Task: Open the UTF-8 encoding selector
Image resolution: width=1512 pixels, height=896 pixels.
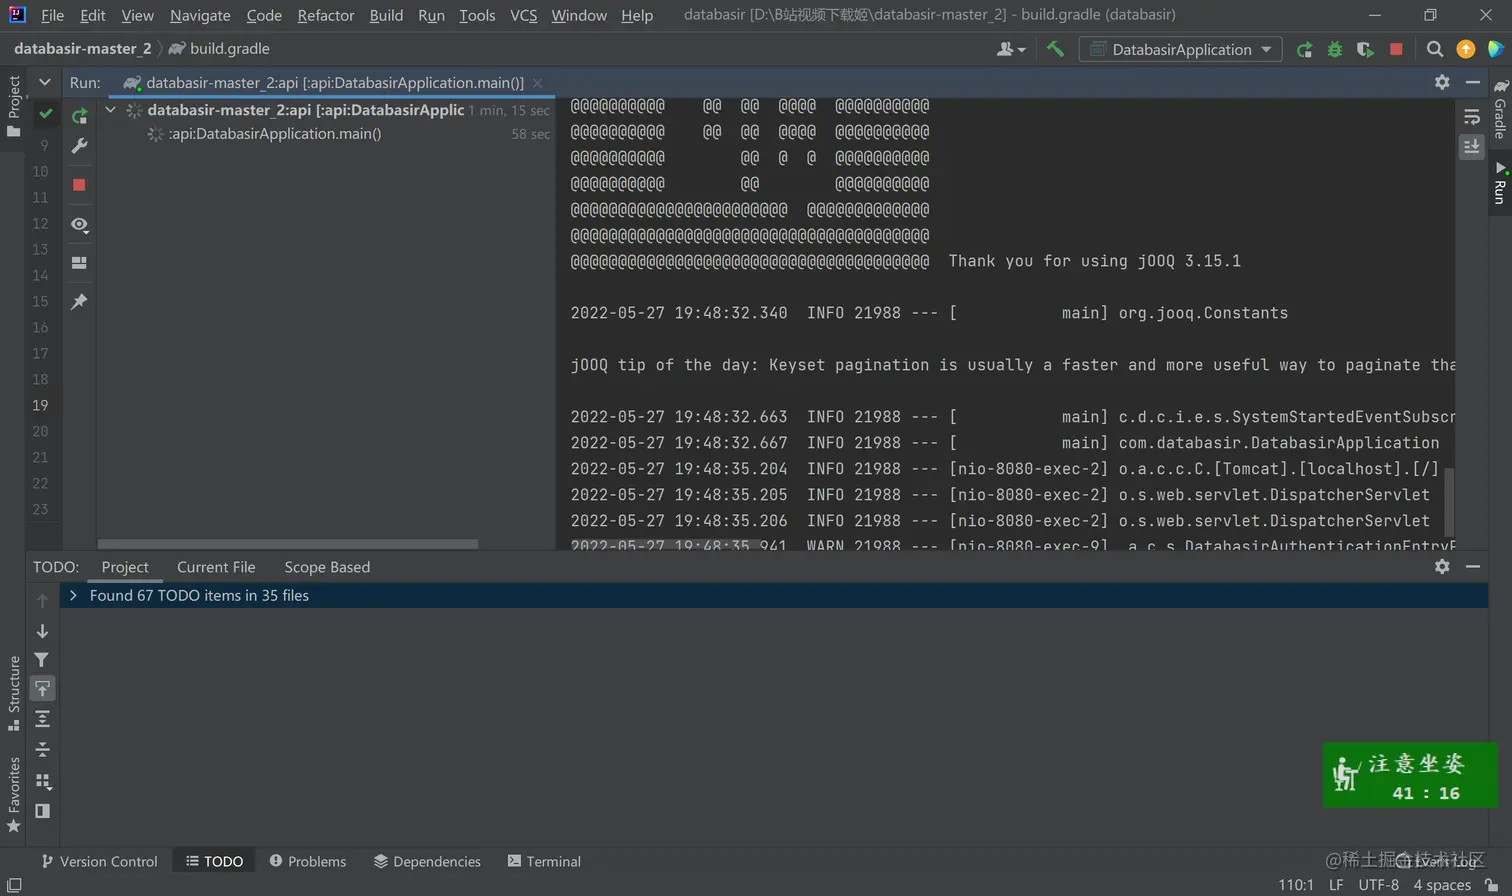Action: coord(1379,885)
